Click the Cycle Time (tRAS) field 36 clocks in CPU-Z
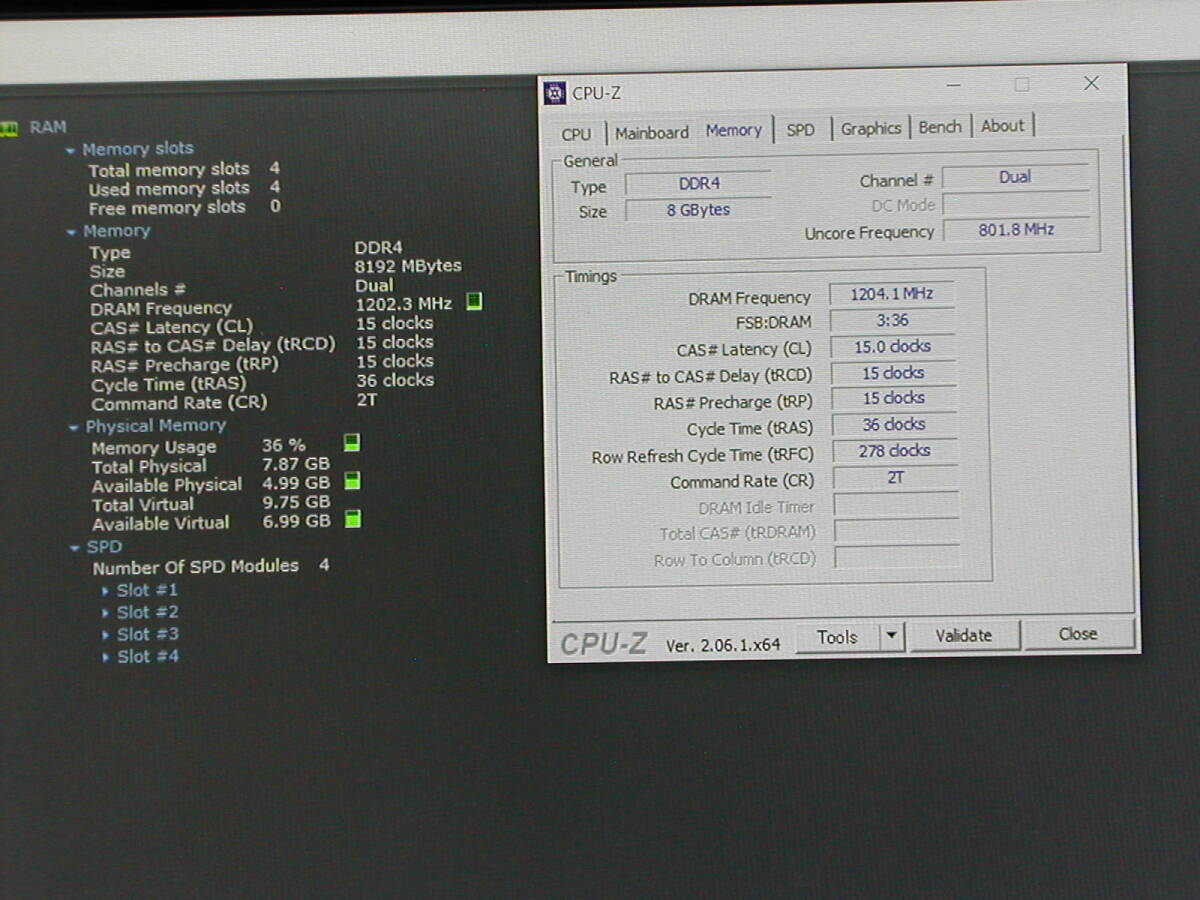This screenshot has width=1200, height=900. click(x=893, y=425)
